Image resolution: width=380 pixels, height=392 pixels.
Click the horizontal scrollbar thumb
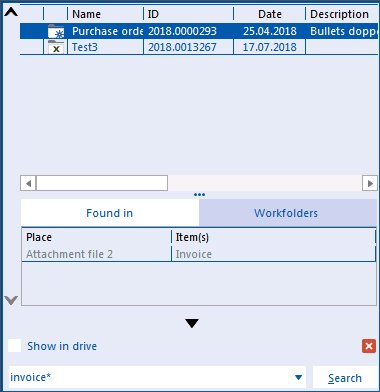point(102,183)
